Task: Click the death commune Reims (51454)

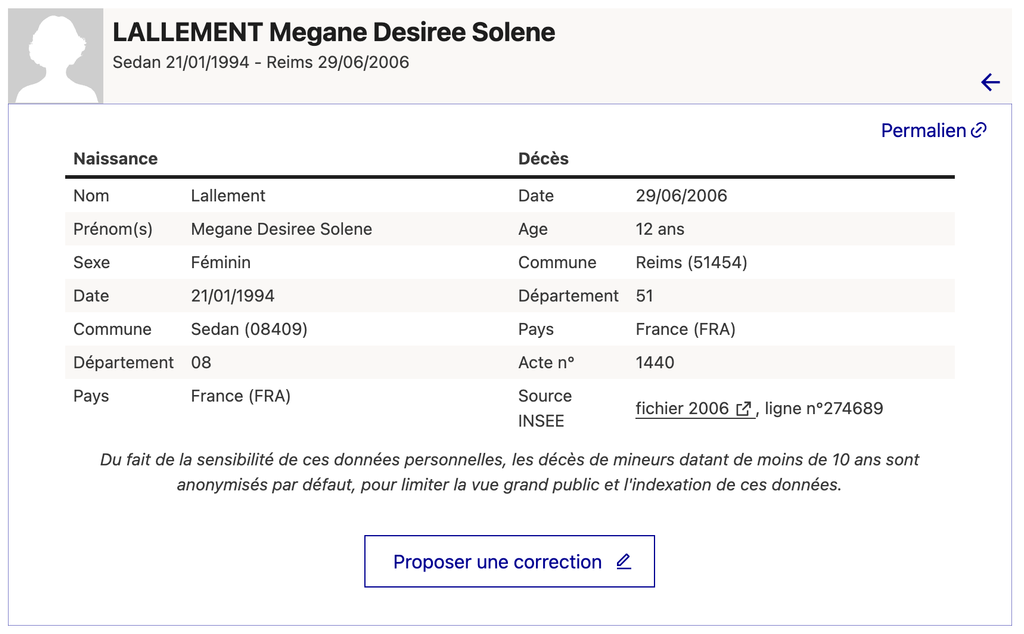Action: 691,262
